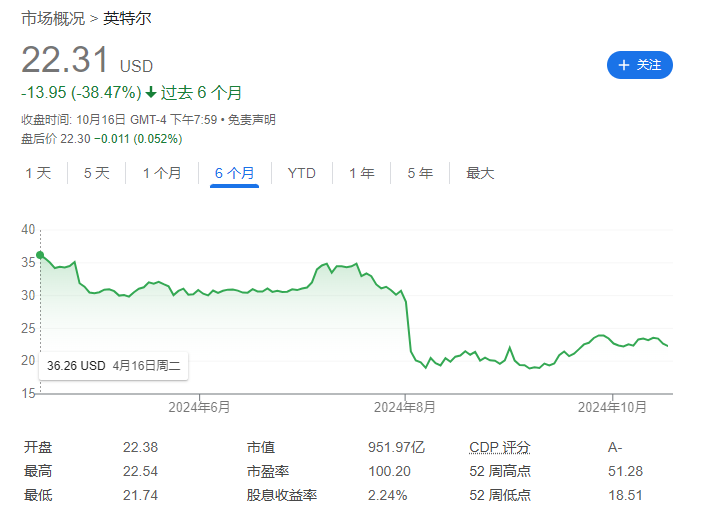Click the plus icon in 关注 button
The image size is (711, 510).
coord(624,65)
